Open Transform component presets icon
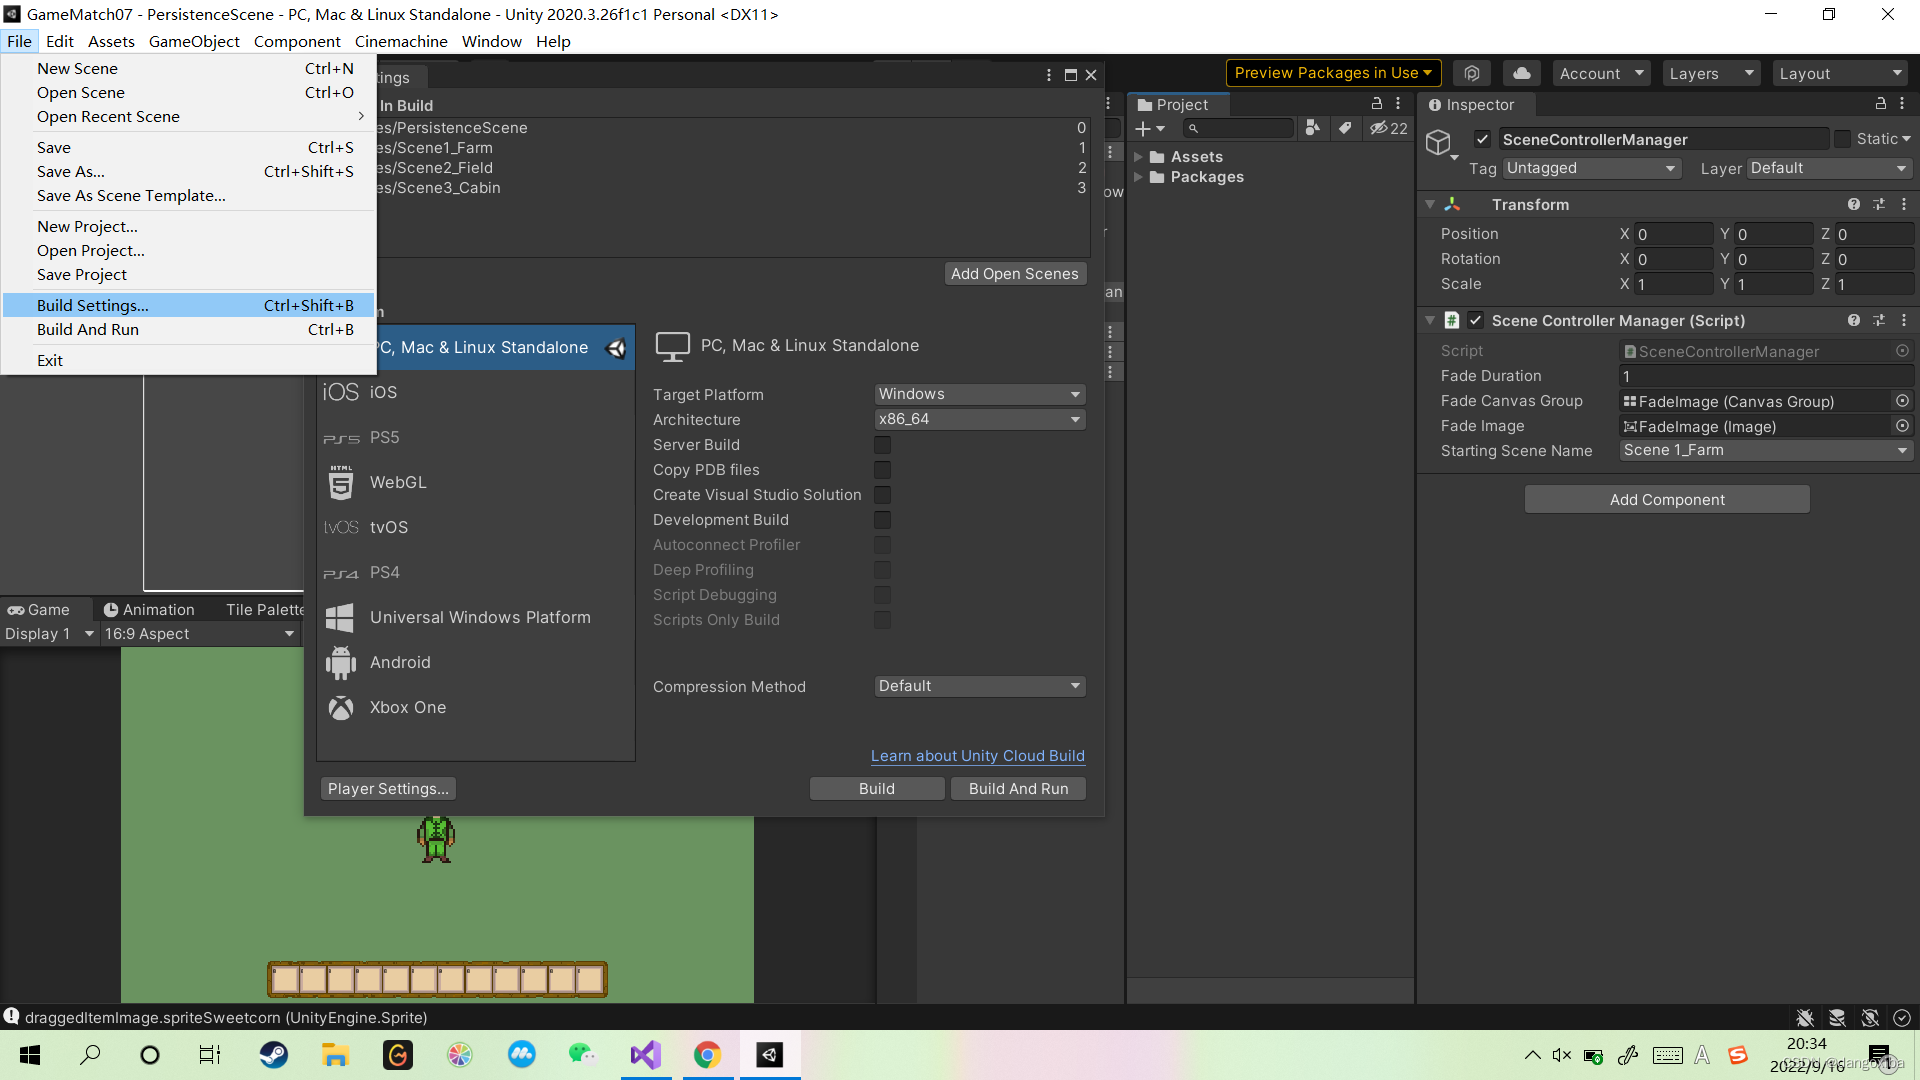The image size is (1920, 1080). [1879, 204]
